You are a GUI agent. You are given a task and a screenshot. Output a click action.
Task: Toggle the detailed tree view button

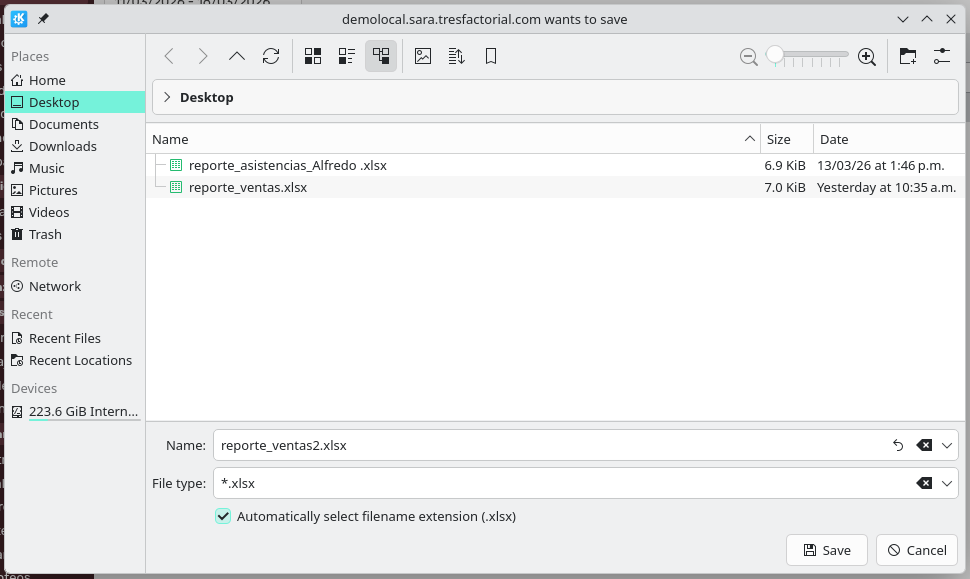[x=381, y=57]
